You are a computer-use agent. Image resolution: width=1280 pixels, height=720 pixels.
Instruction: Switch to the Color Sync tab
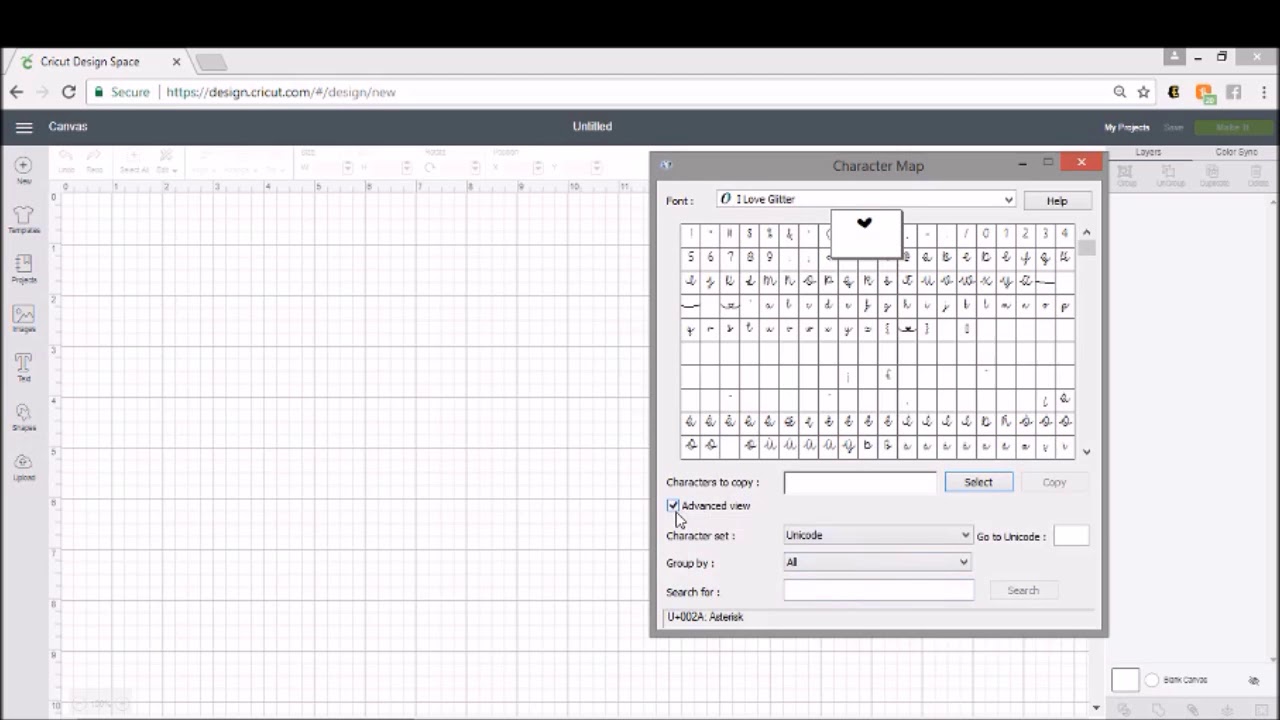click(1236, 152)
